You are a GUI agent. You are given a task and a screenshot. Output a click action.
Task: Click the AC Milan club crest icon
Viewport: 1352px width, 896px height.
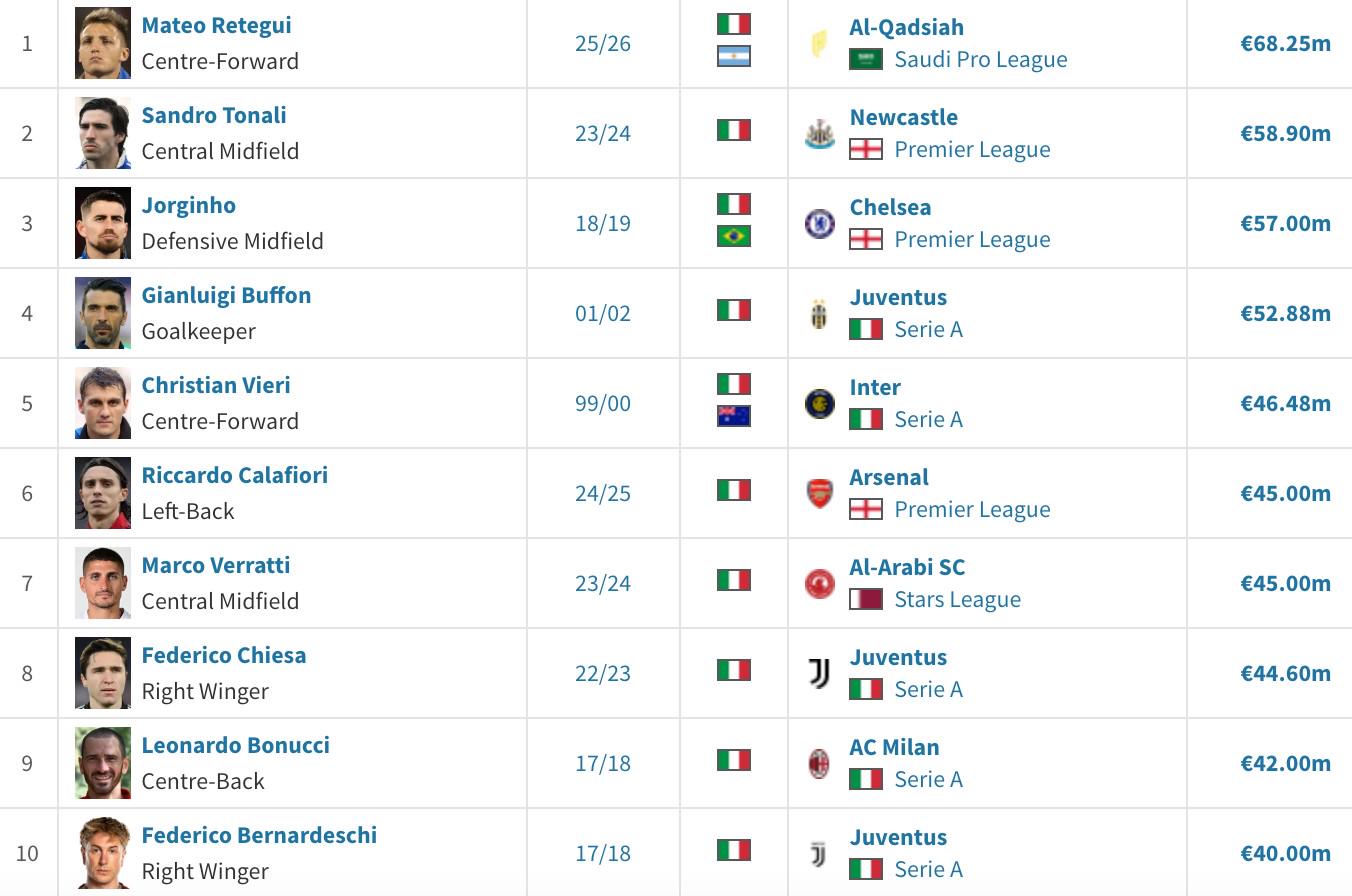tap(819, 764)
